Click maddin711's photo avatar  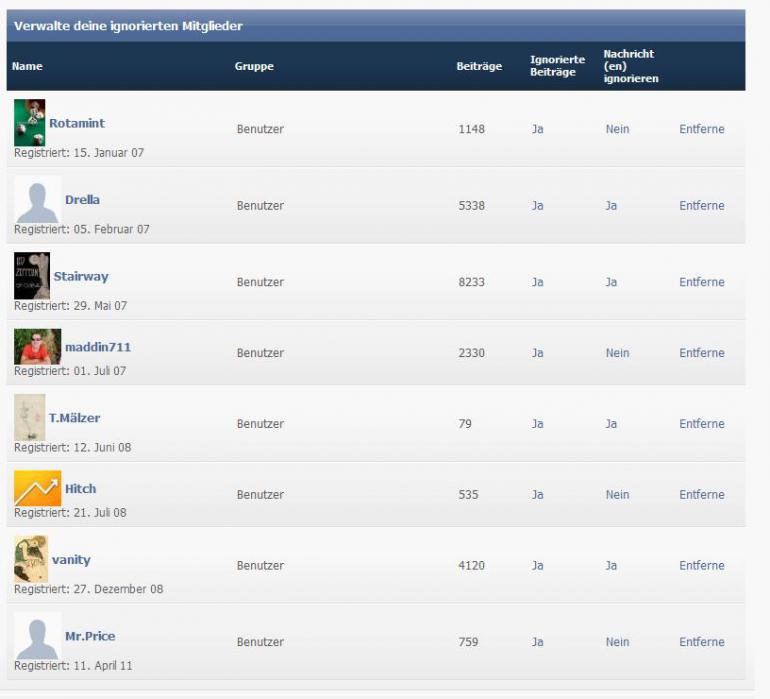(37, 346)
